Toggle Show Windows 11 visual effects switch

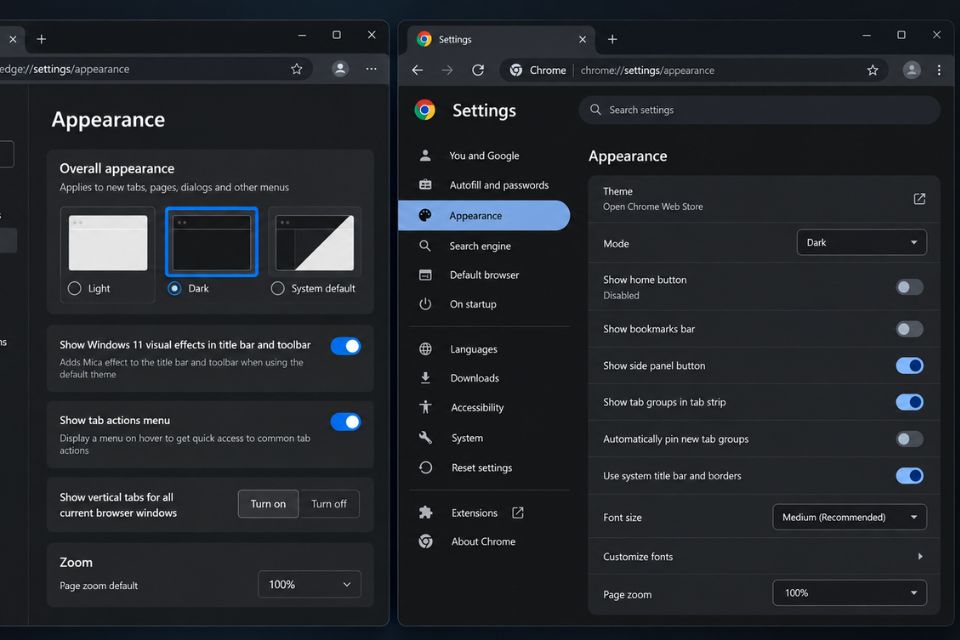point(346,346)
